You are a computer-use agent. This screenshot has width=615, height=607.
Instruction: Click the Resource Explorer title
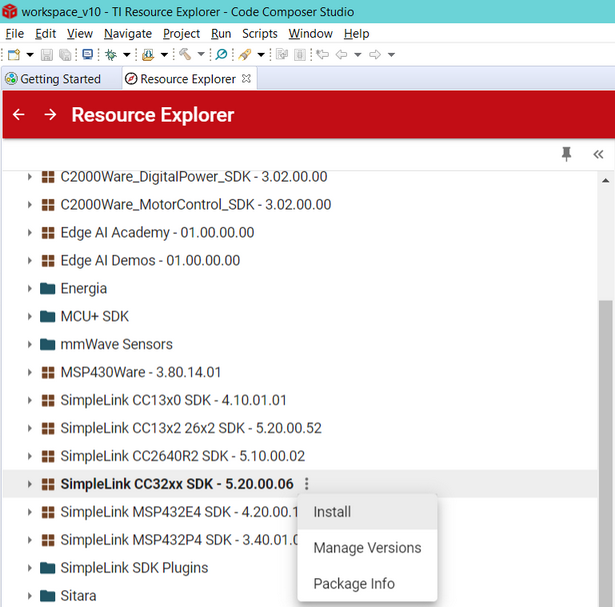(x=153, y=115)
